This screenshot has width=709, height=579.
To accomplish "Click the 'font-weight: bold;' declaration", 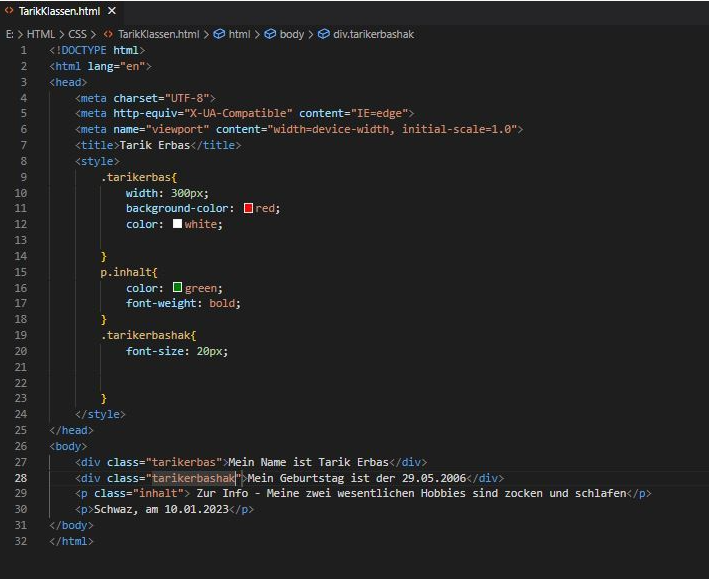I will click(183, 304).
